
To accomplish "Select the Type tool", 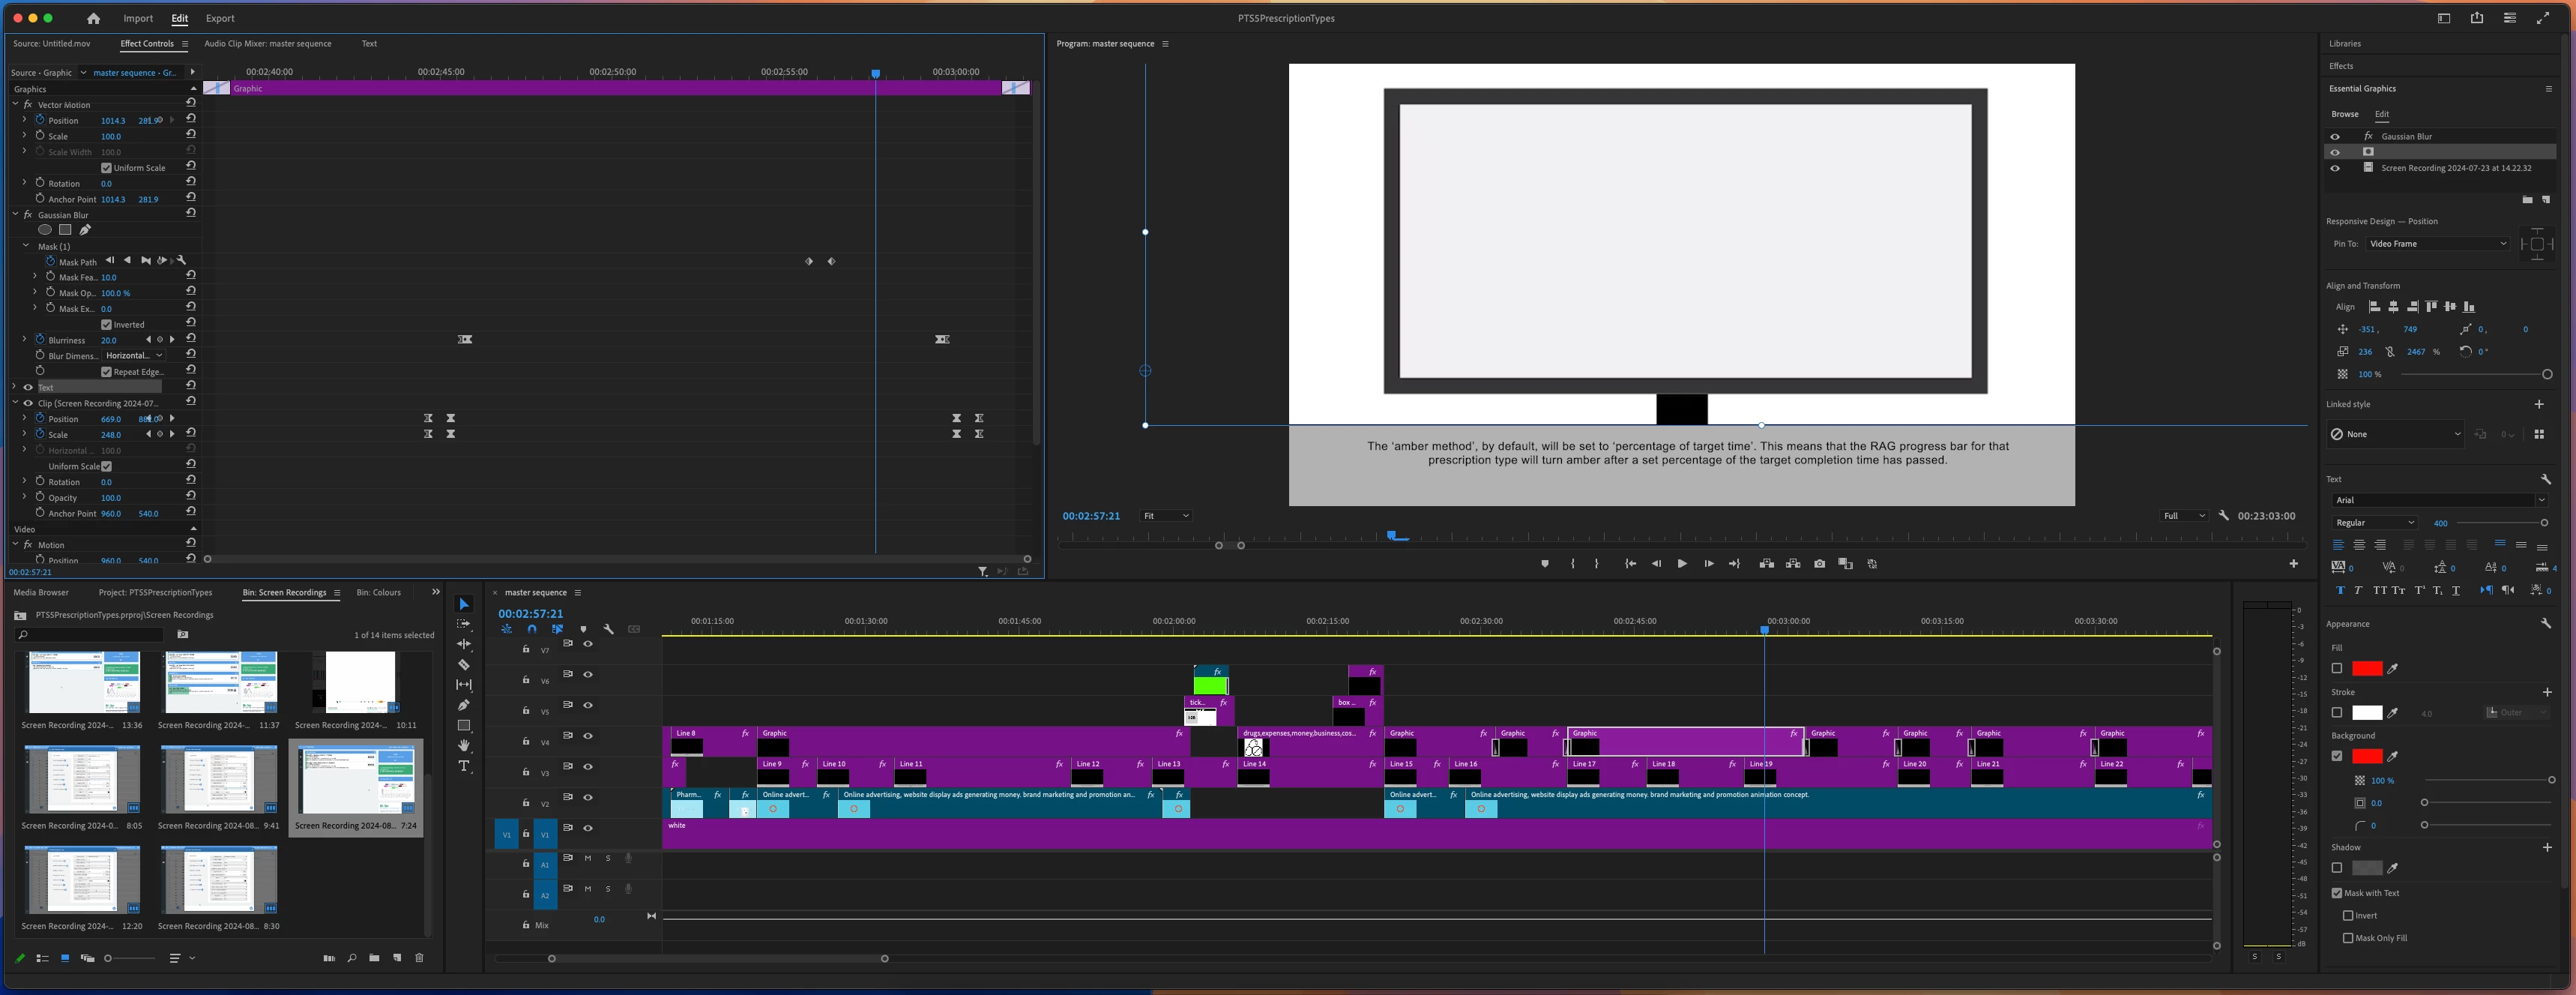I will coord(463,766).
